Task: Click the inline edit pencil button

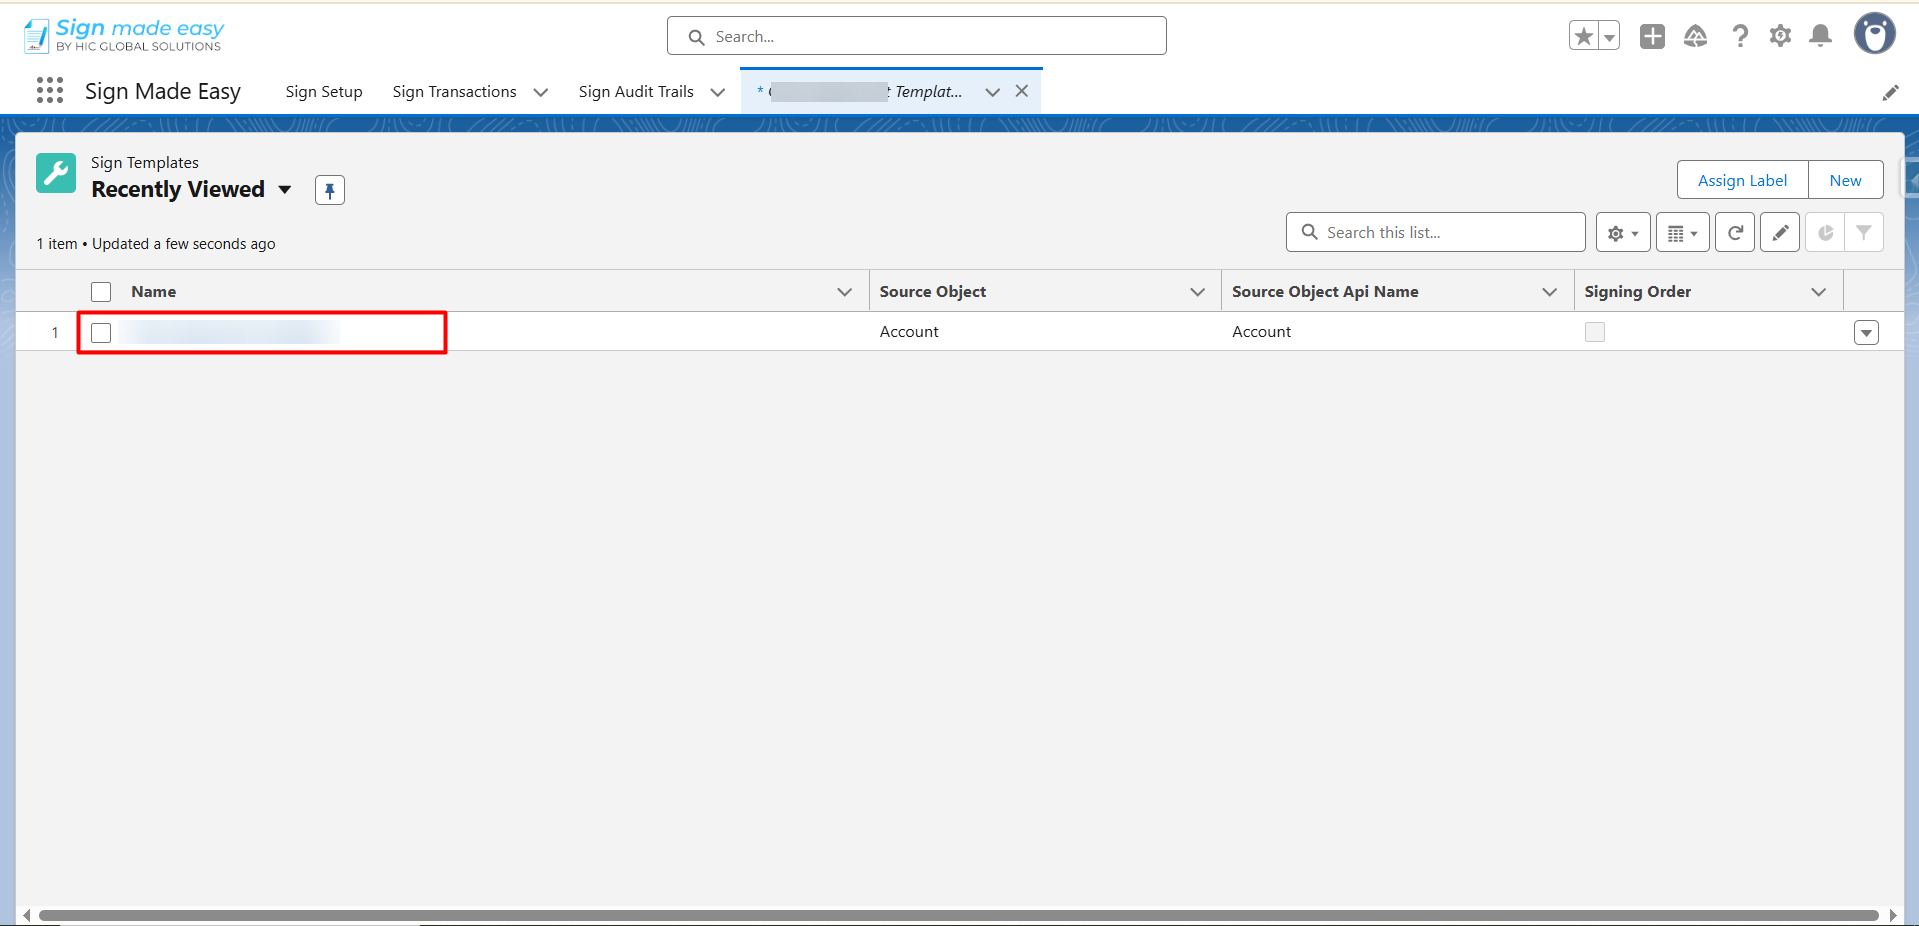Action: 1780,232
